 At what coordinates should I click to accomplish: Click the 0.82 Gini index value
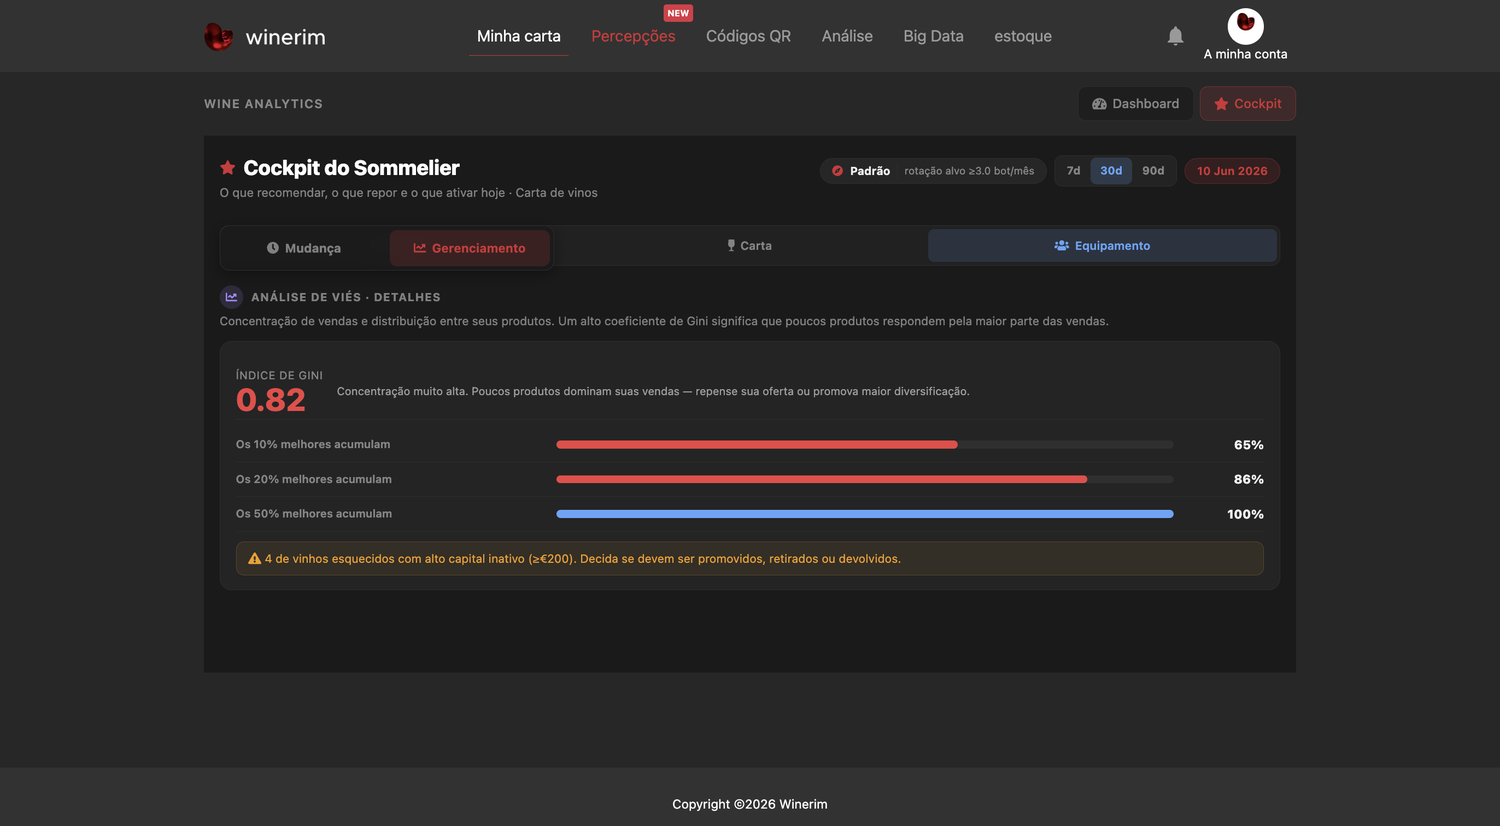click(x=271, y=400)
